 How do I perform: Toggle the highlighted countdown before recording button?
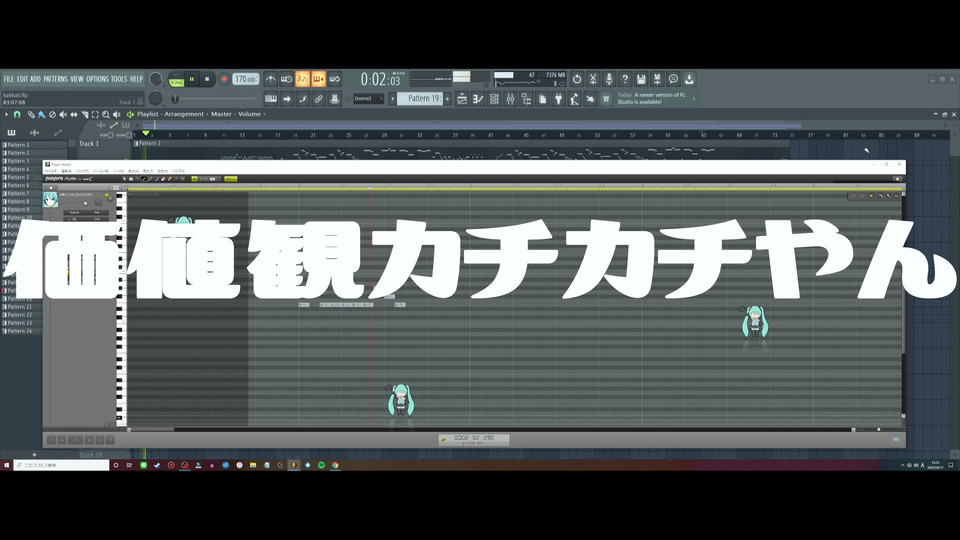pos(302,79)
